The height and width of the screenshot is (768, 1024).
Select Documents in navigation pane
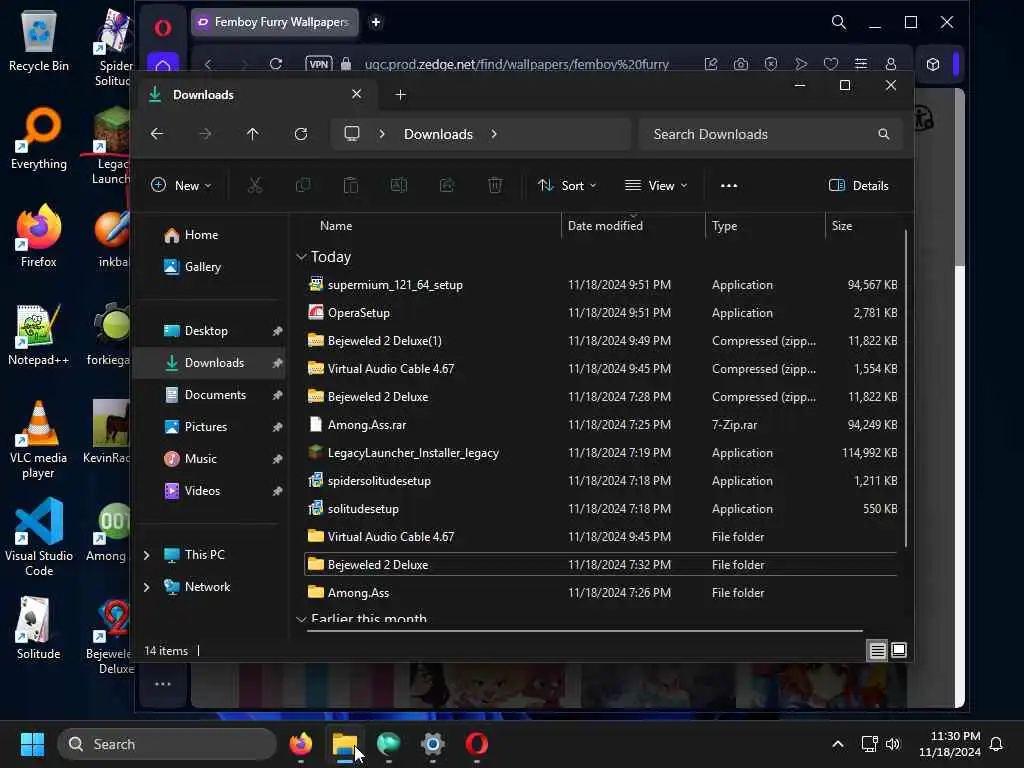[x=209, y=395]
